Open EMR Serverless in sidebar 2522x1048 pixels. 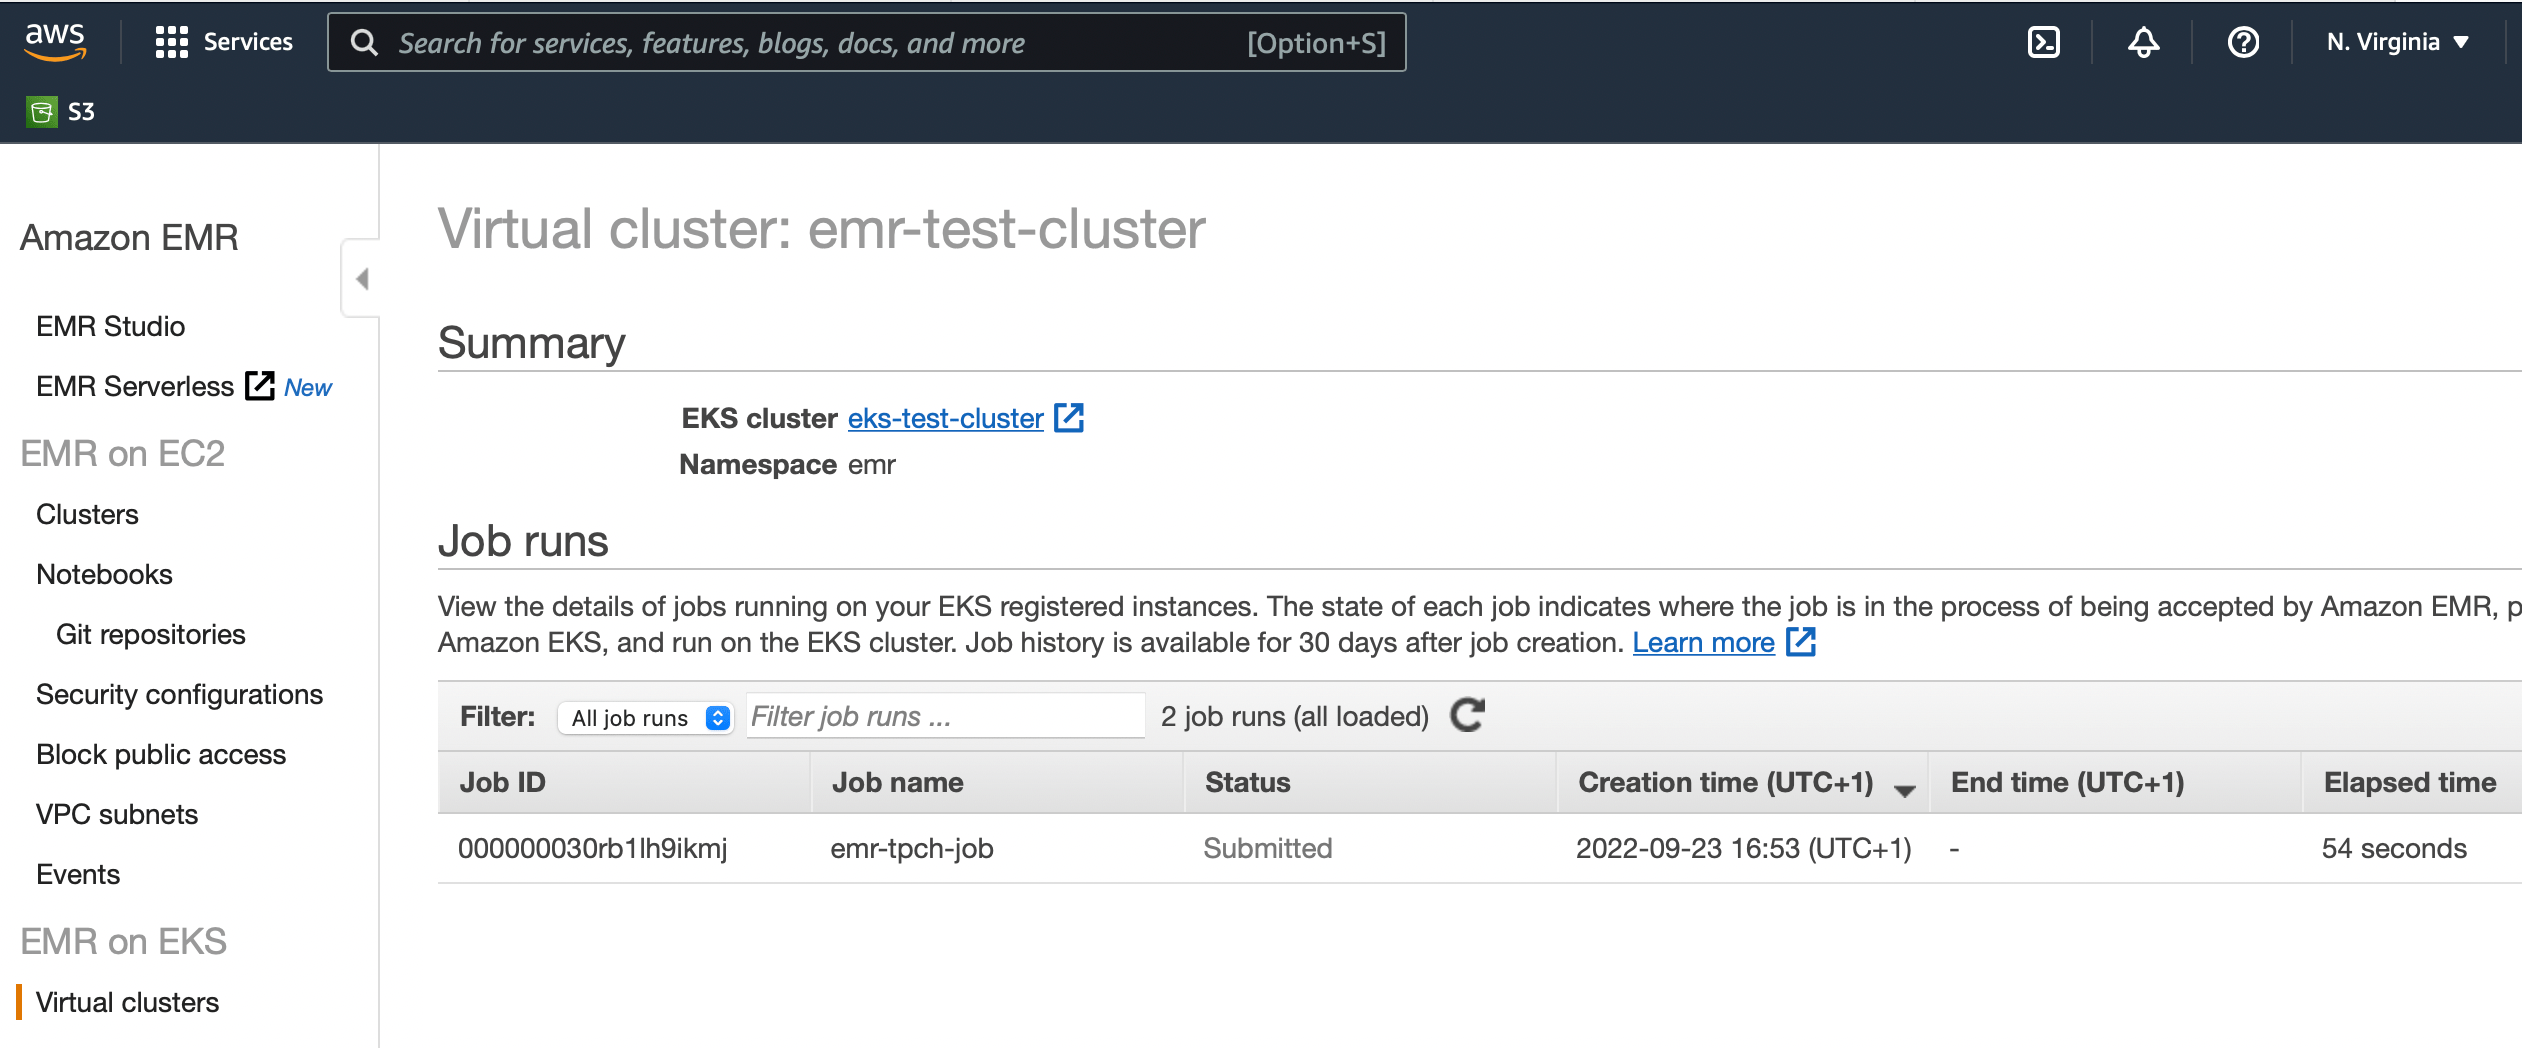point(135,386)
